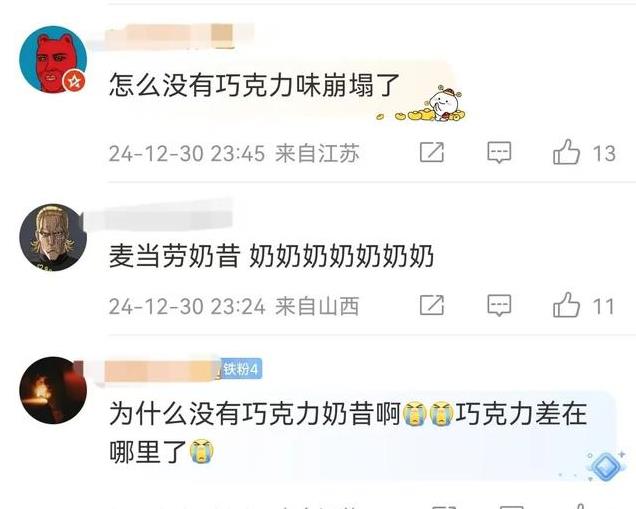Tap the verified badge on red avatar
Viewport: 636px width, 509px height.
pyautogui.click(x=75, y=82)
